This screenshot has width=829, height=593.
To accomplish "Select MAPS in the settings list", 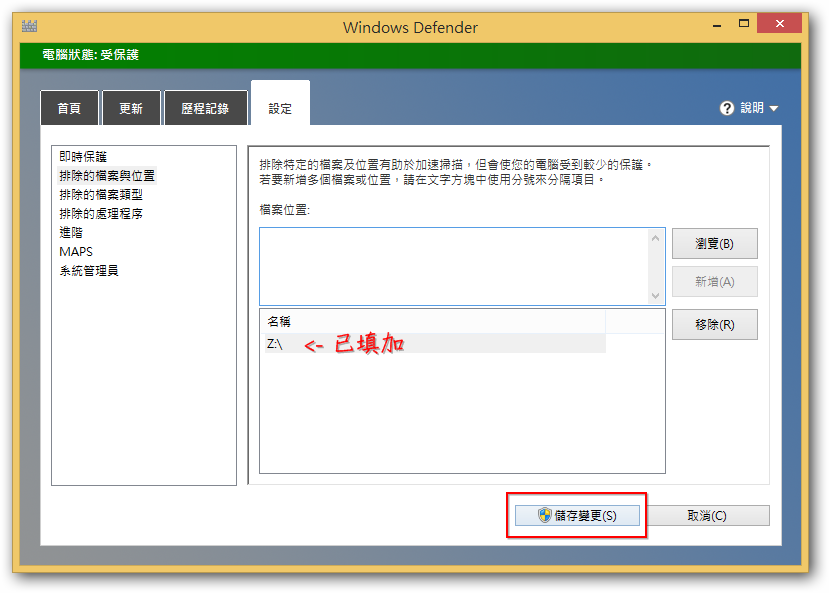I will pos(76,252).
